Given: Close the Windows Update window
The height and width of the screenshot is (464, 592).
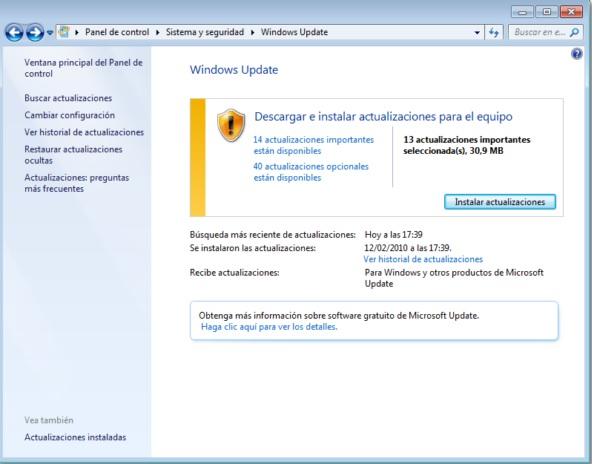Looking at the screenshot, I should tap(571, 12).
